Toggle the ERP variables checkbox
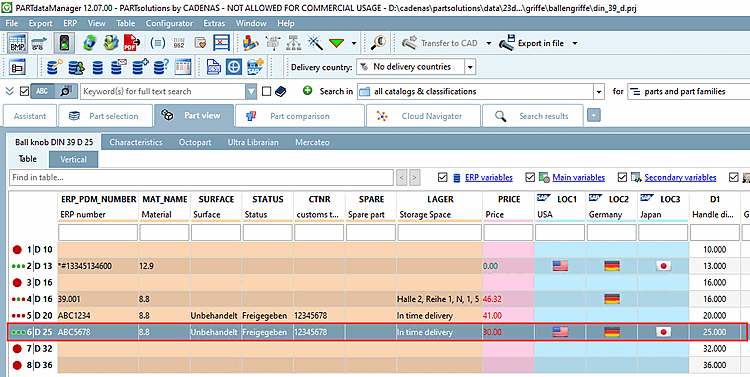The width and height of the screenshot is (750, 377). click(x=443, y=177)
